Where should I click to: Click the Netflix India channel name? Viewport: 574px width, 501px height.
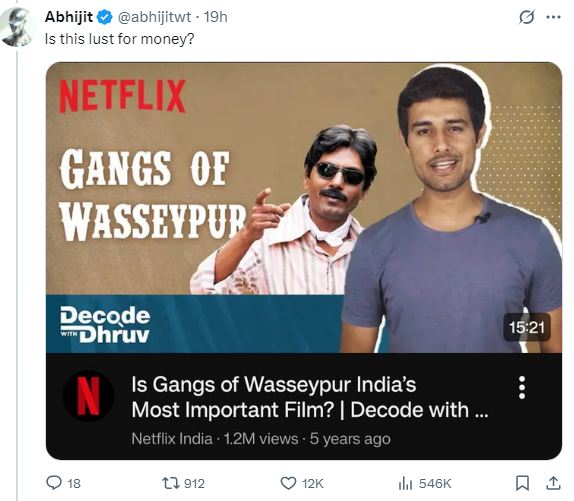point(172,438)
